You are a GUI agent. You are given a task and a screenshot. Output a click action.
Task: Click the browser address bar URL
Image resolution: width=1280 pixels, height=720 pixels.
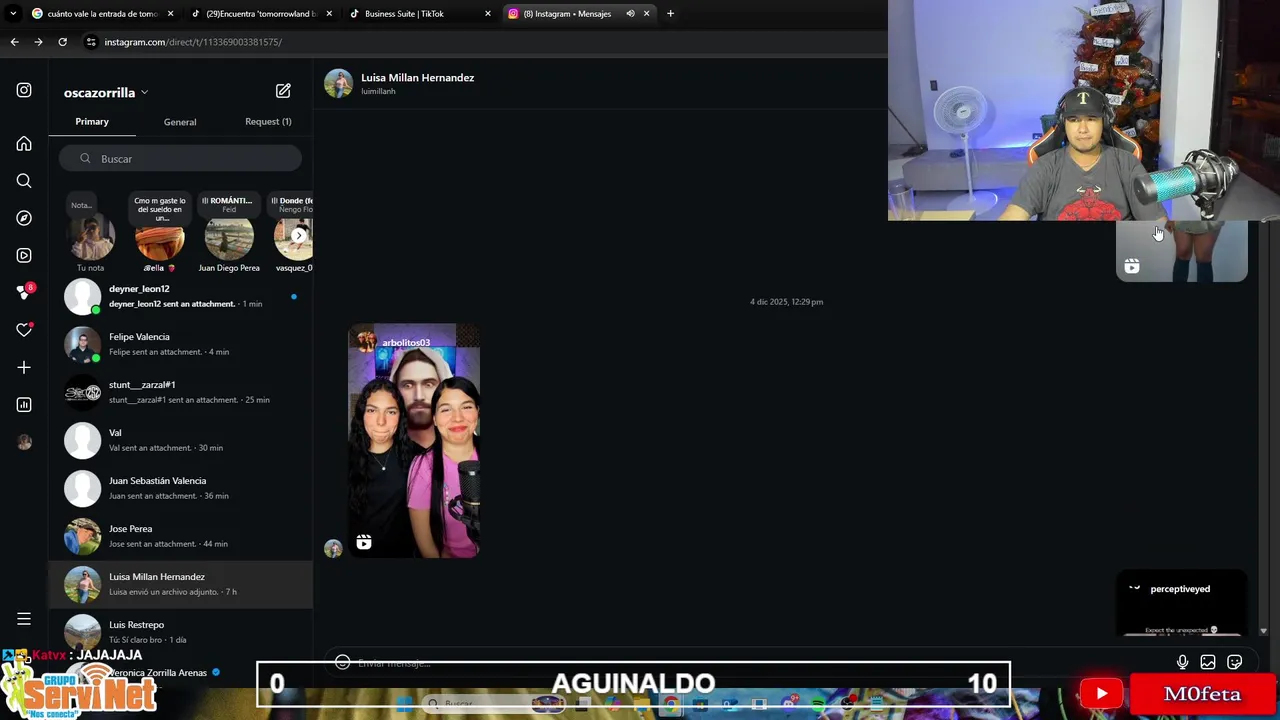pos(193,42)
